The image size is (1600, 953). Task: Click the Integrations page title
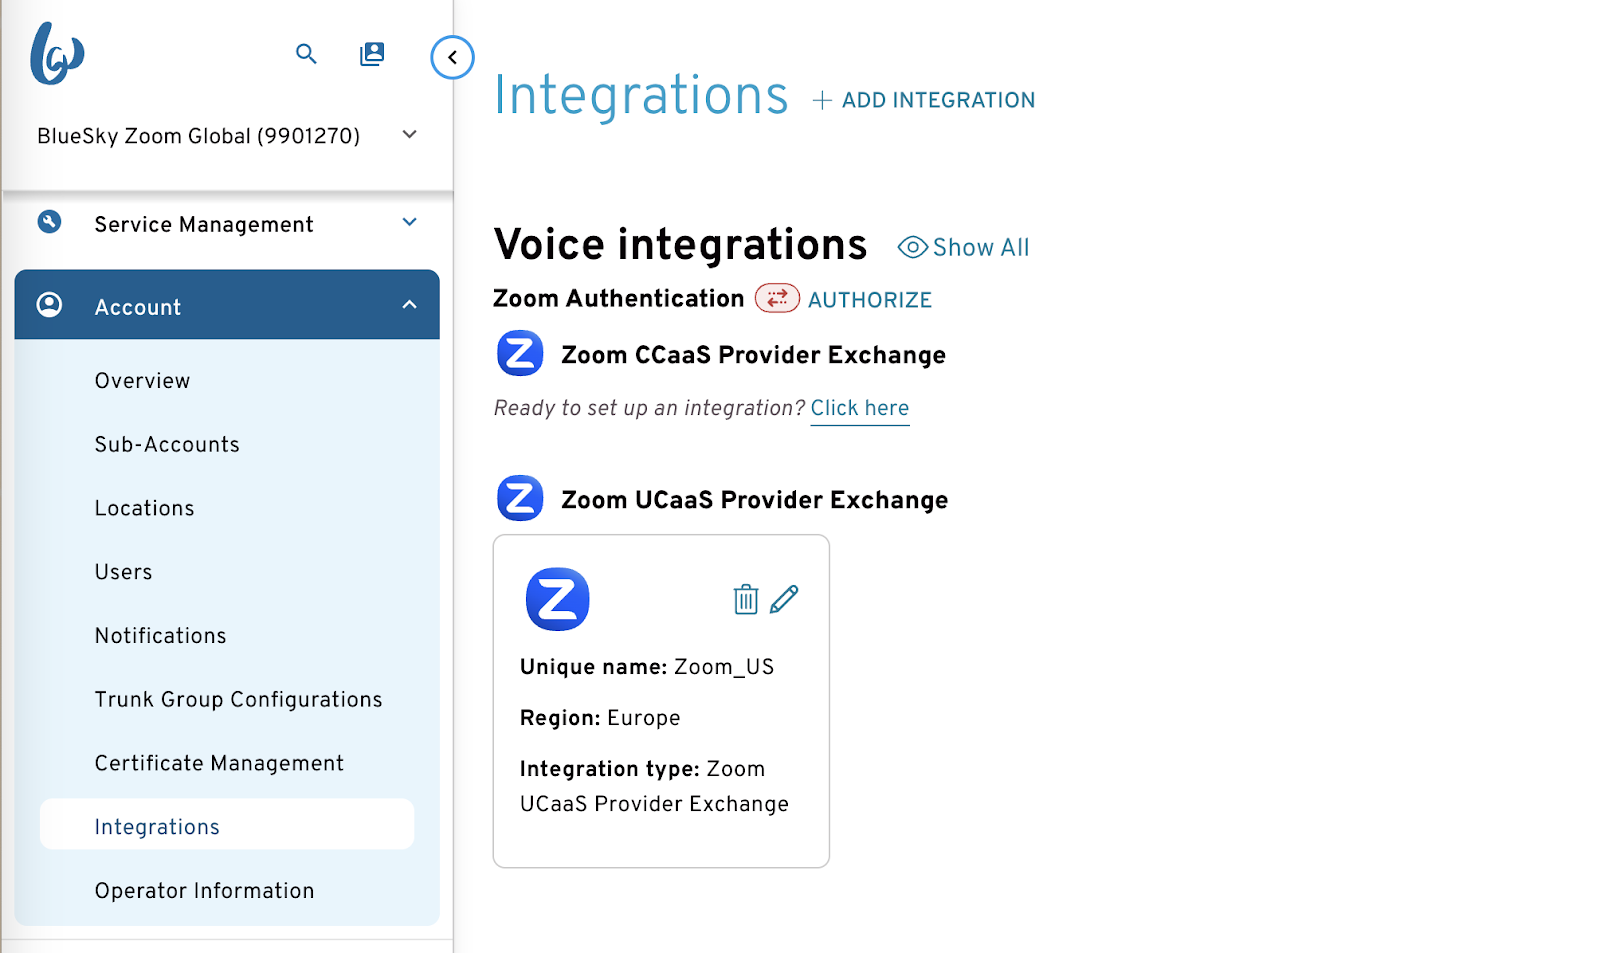point(641,96)
